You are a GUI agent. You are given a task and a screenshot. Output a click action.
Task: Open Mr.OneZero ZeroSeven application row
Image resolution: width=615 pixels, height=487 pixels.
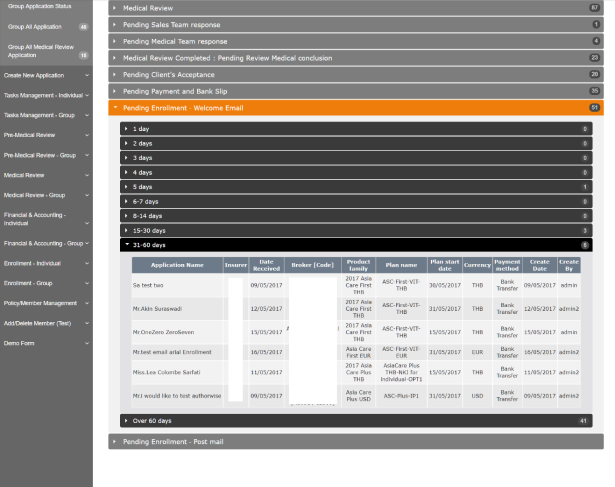click(356, 332)
